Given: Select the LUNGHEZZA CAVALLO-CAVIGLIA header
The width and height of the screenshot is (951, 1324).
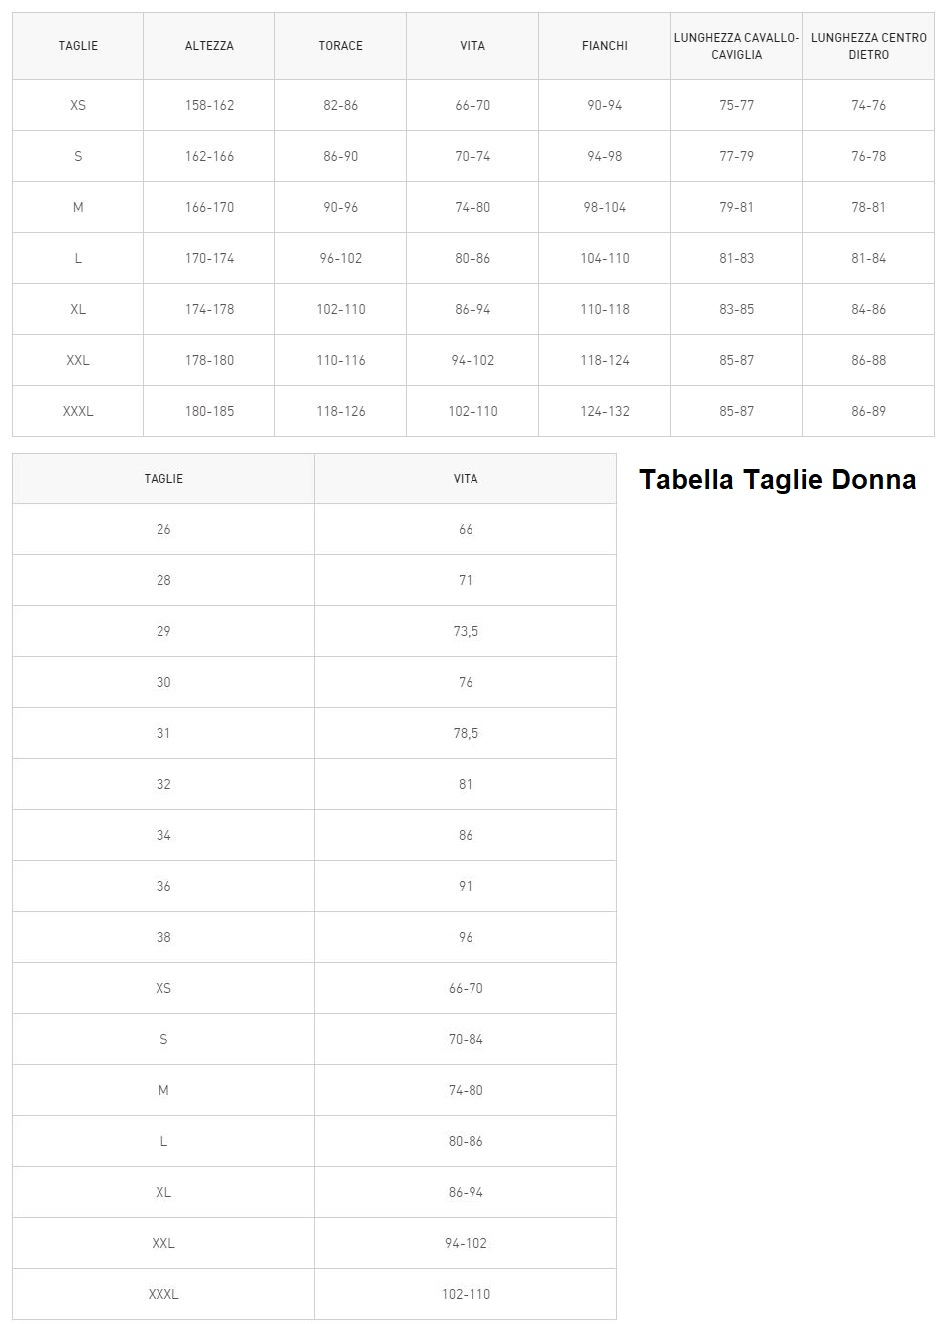Looking at the screenshot, I should point(737,46).
